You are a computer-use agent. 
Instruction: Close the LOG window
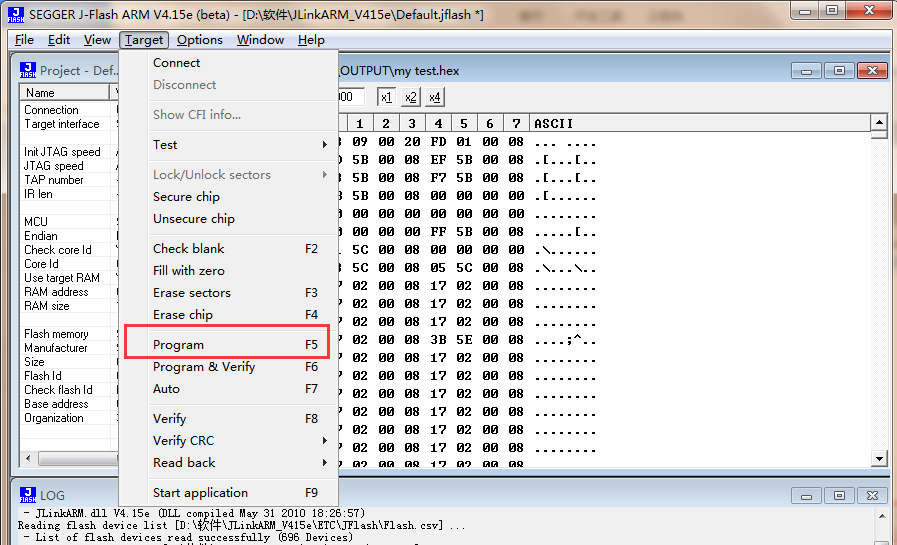(872, 496)
